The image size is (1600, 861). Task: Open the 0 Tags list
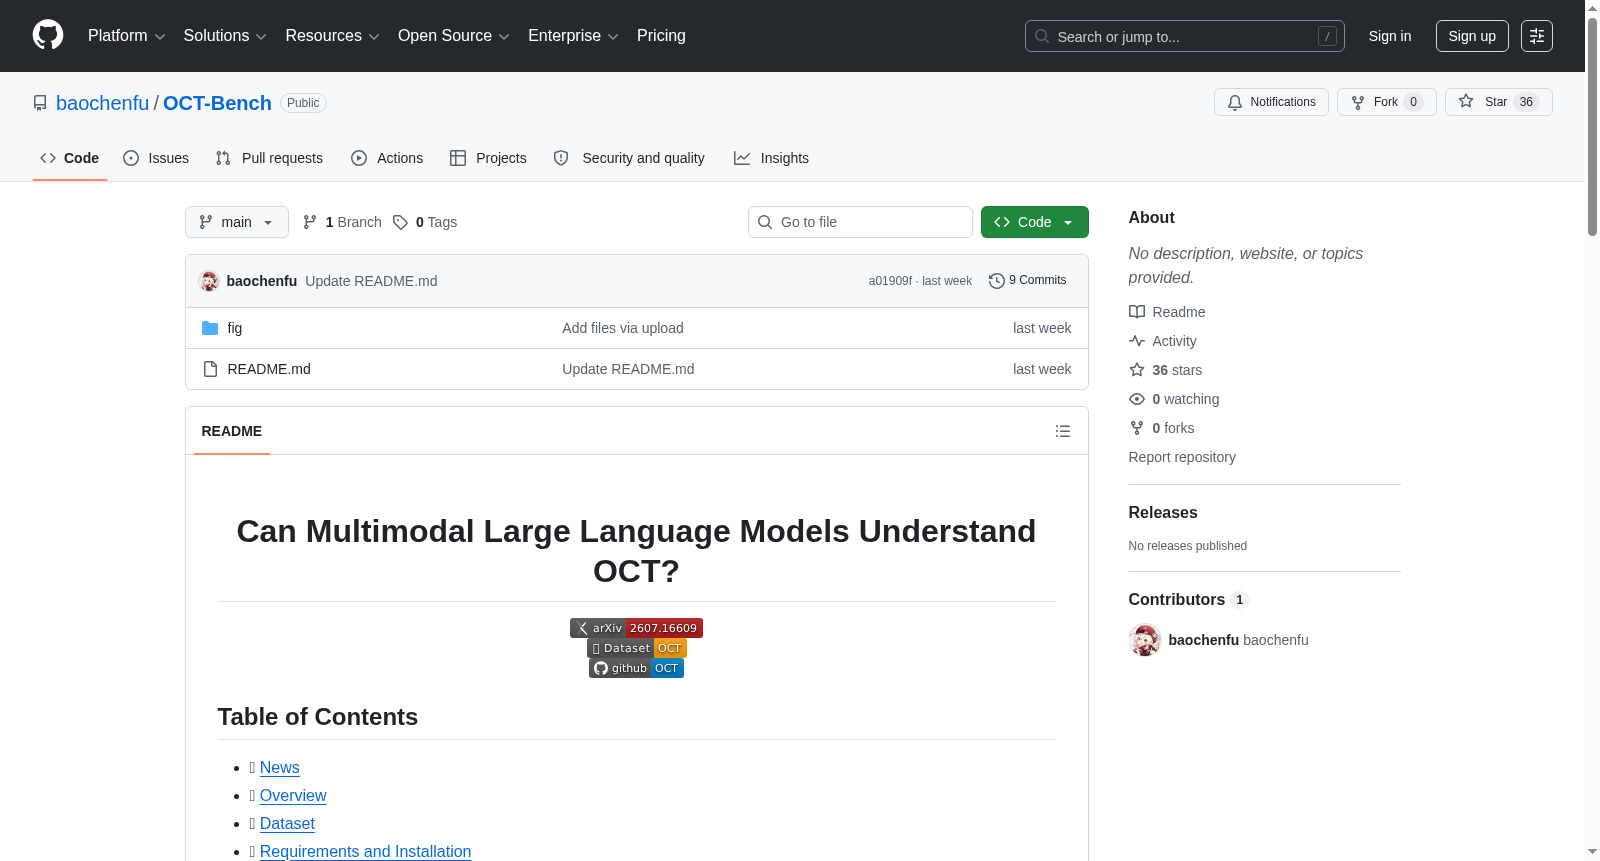[425, 222]
